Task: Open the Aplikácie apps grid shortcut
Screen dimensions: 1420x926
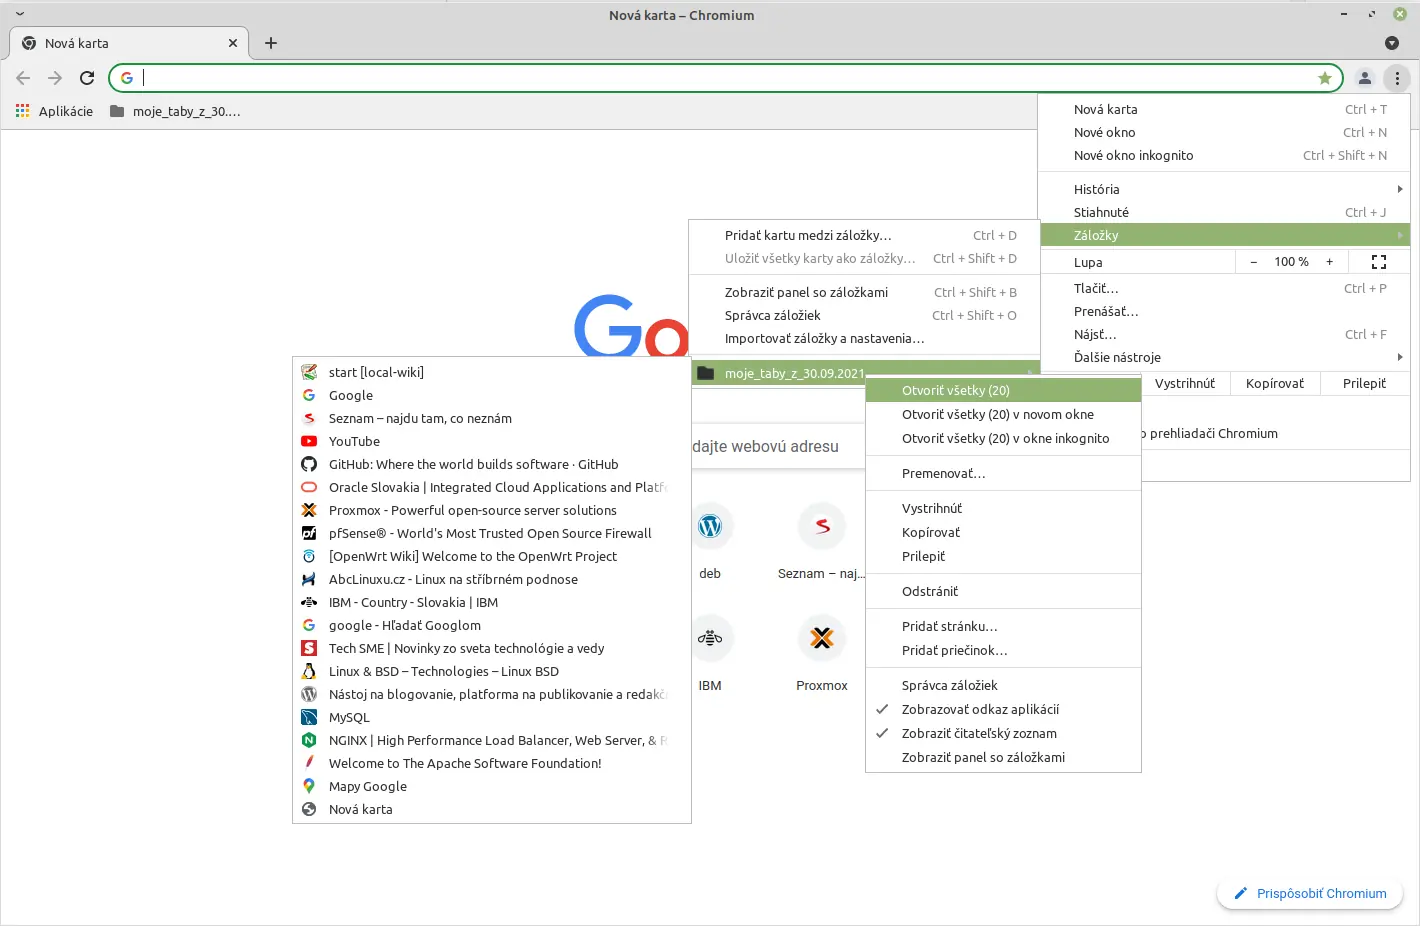Action: pyautogui.click(x=55, y=111)
